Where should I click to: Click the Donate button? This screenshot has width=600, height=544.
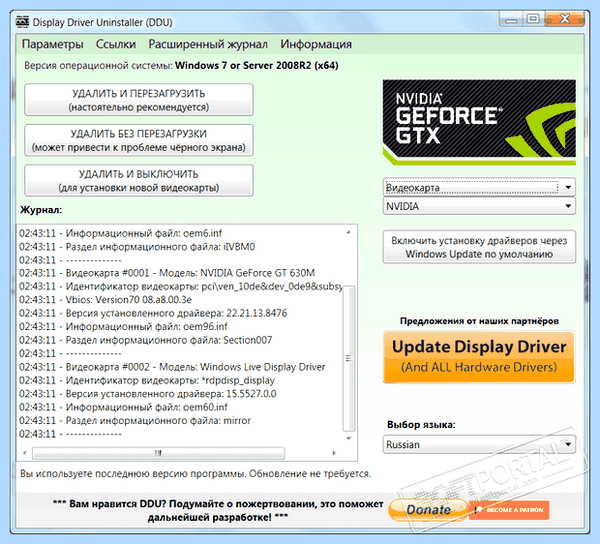tap(428, 510)
